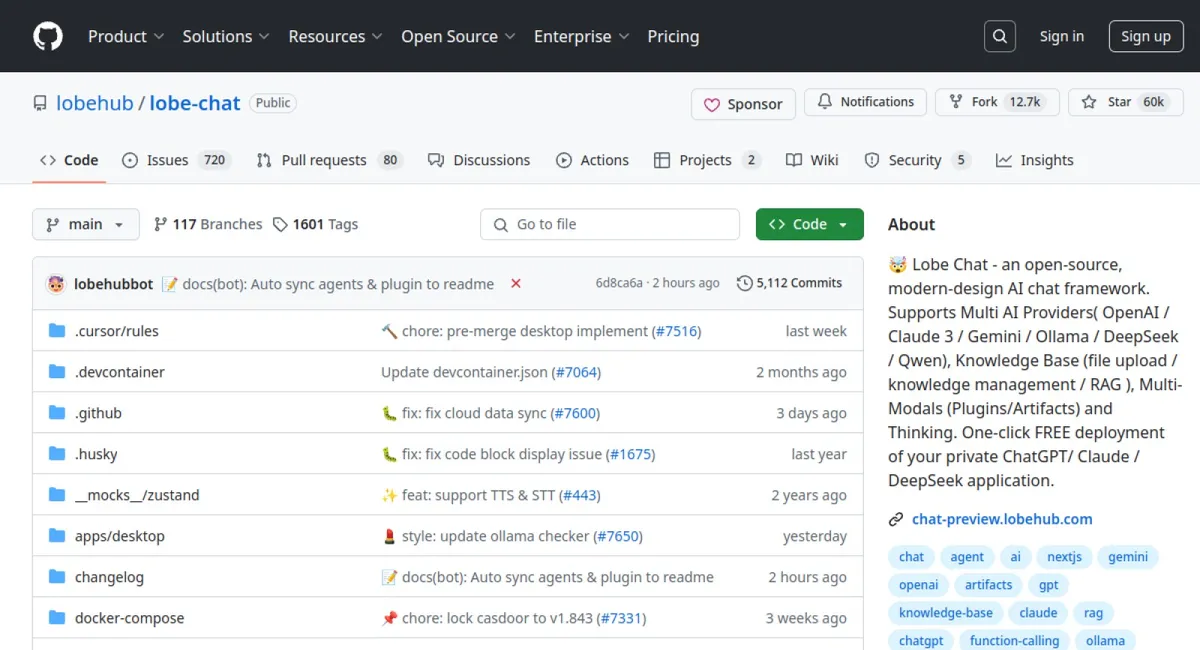Viewport: 1200px width, 650px height.
Task: Click the 5,112 Commits link
Action: click(790, 284)
